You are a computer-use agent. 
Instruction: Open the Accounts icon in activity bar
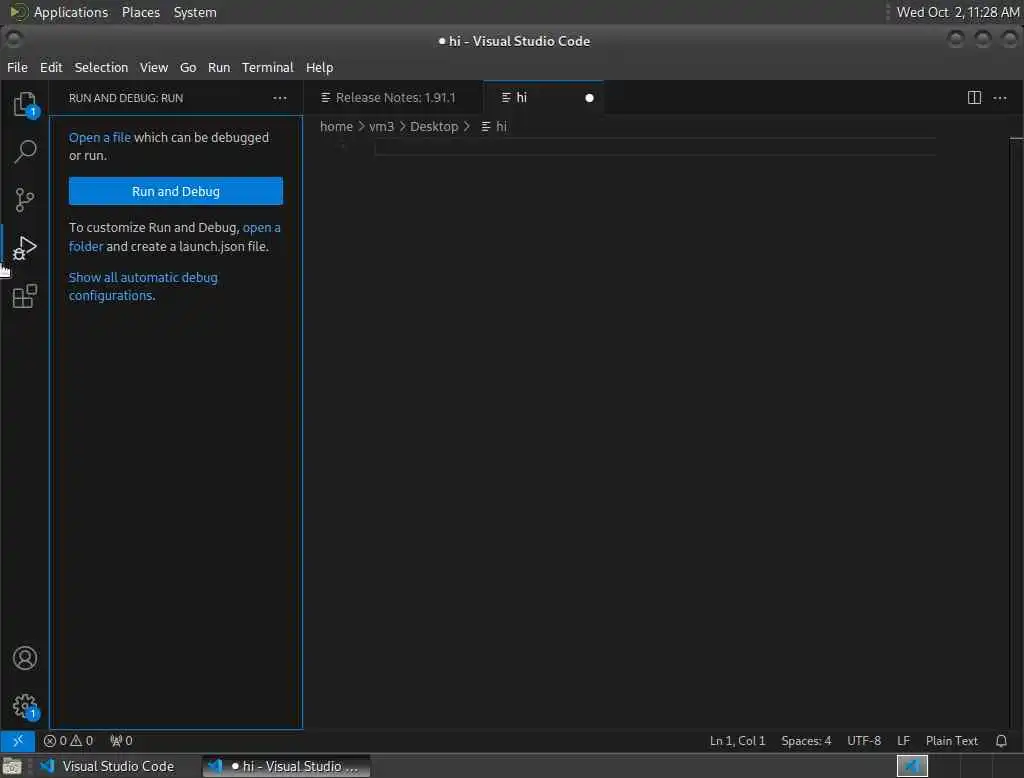coord(25,658)
